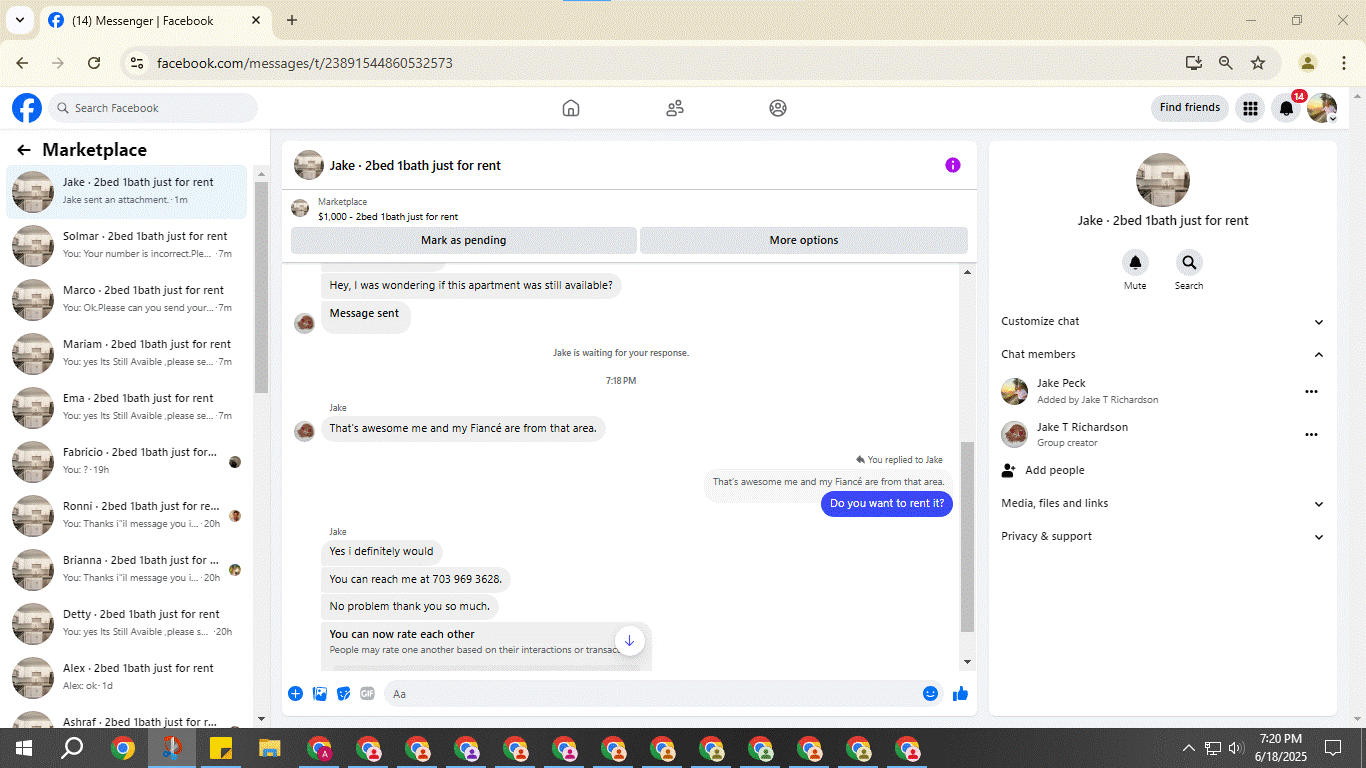Go to Facebook Home feed icon
Image resolution: width=1366 pixels, height=768 pixels.
point(571,108)
